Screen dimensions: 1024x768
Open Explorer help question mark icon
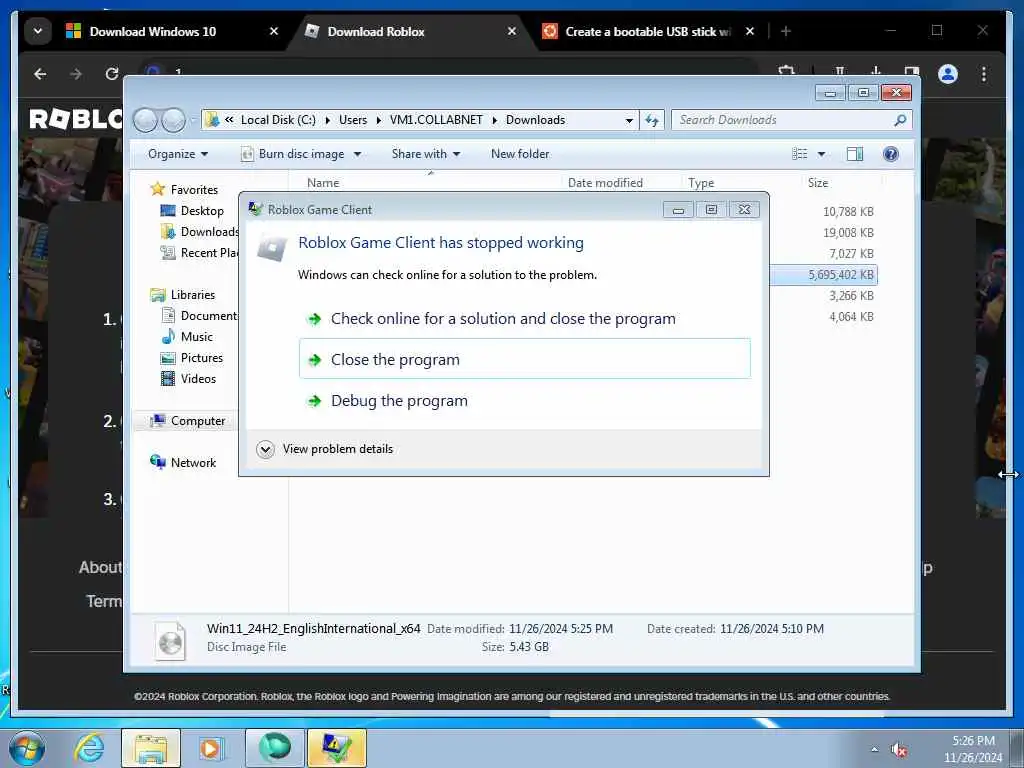(x=891, y=154)
